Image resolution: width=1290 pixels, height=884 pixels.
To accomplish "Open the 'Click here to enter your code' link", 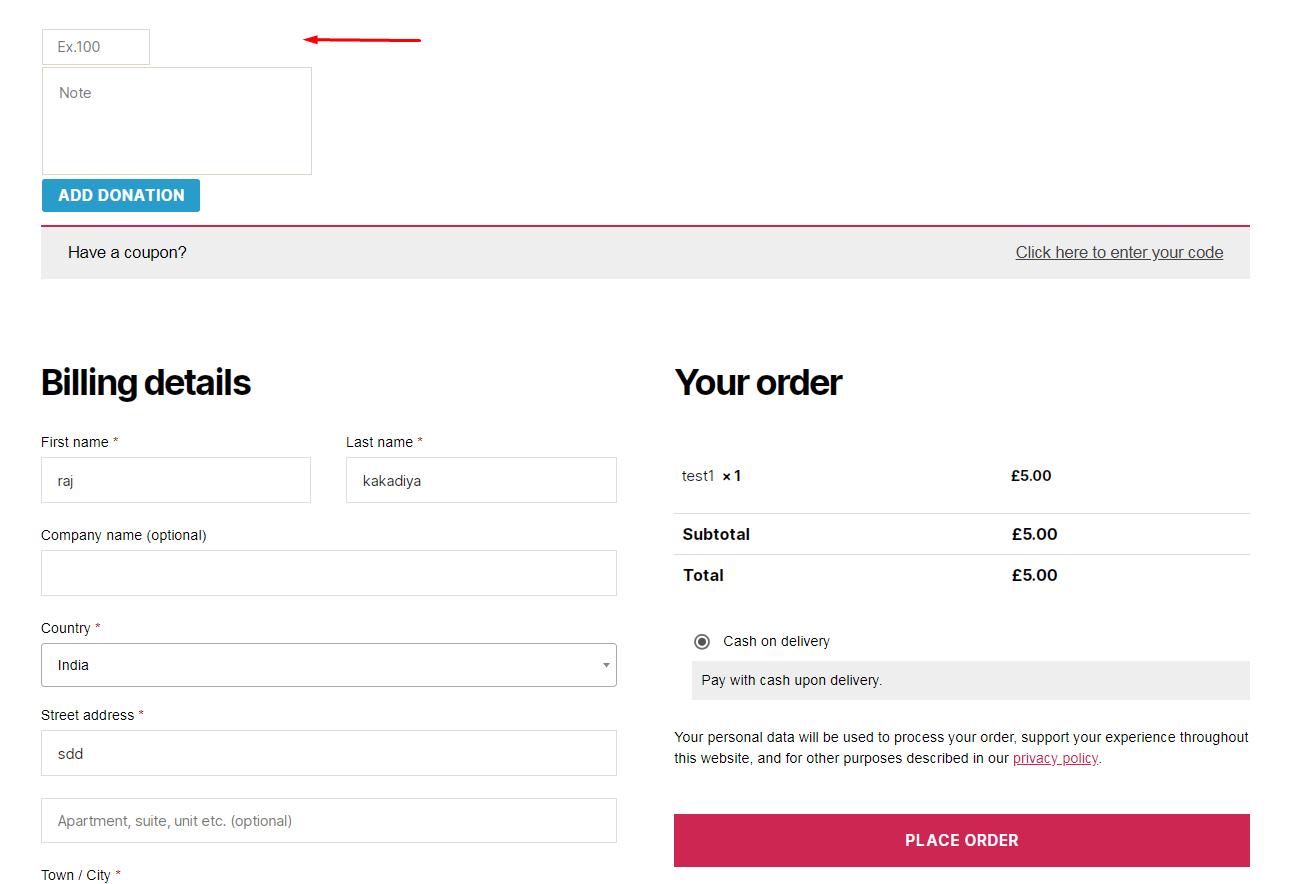I will 1119,252.
